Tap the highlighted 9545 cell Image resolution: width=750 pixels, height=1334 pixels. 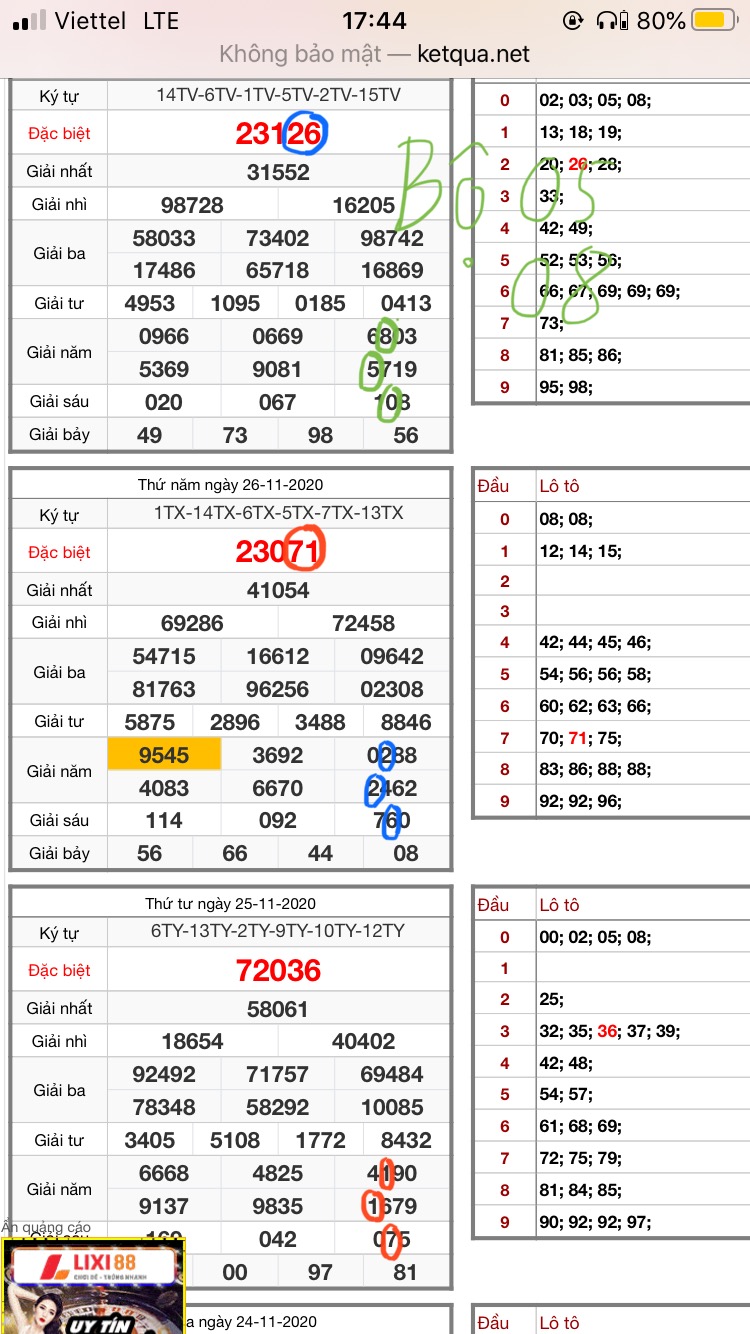pyautogui.click(x=164, y=755)
